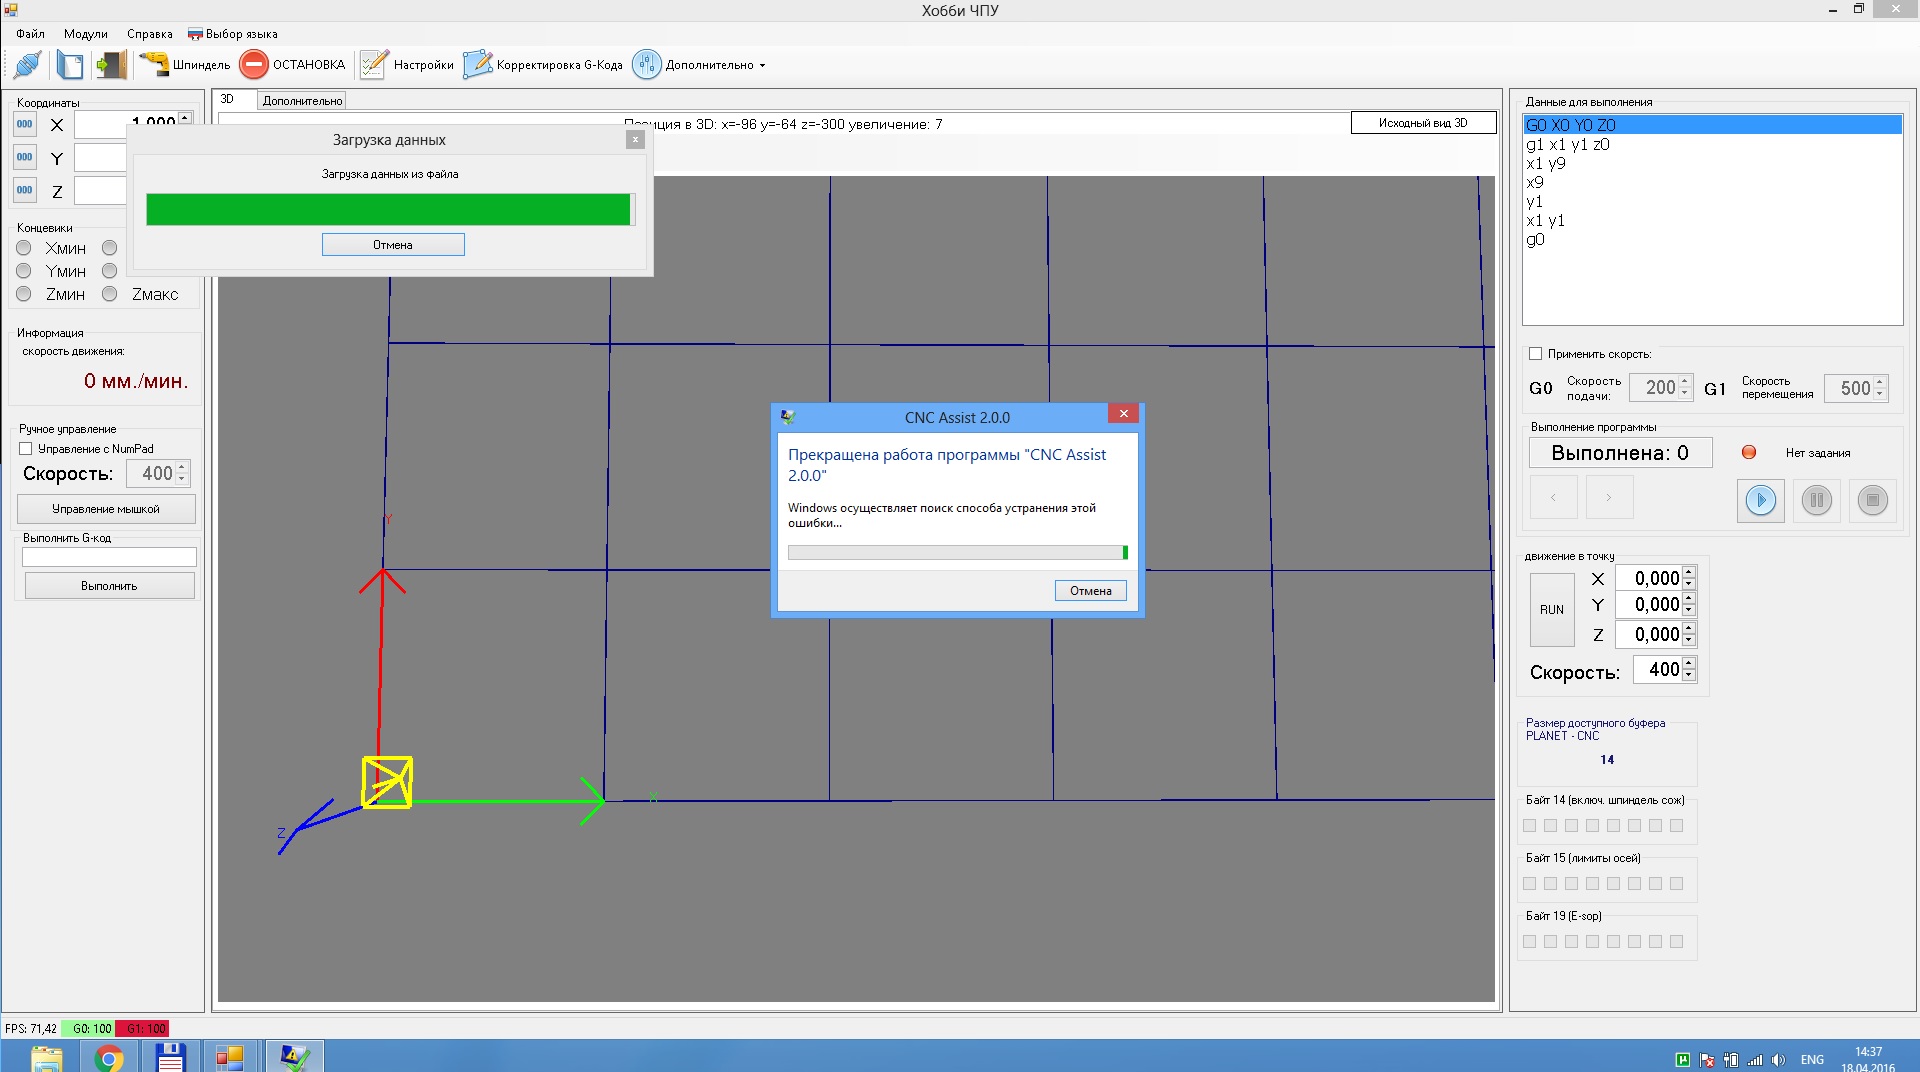Click the Дополнительно sliders icon in toolbar

coord(647,65)
